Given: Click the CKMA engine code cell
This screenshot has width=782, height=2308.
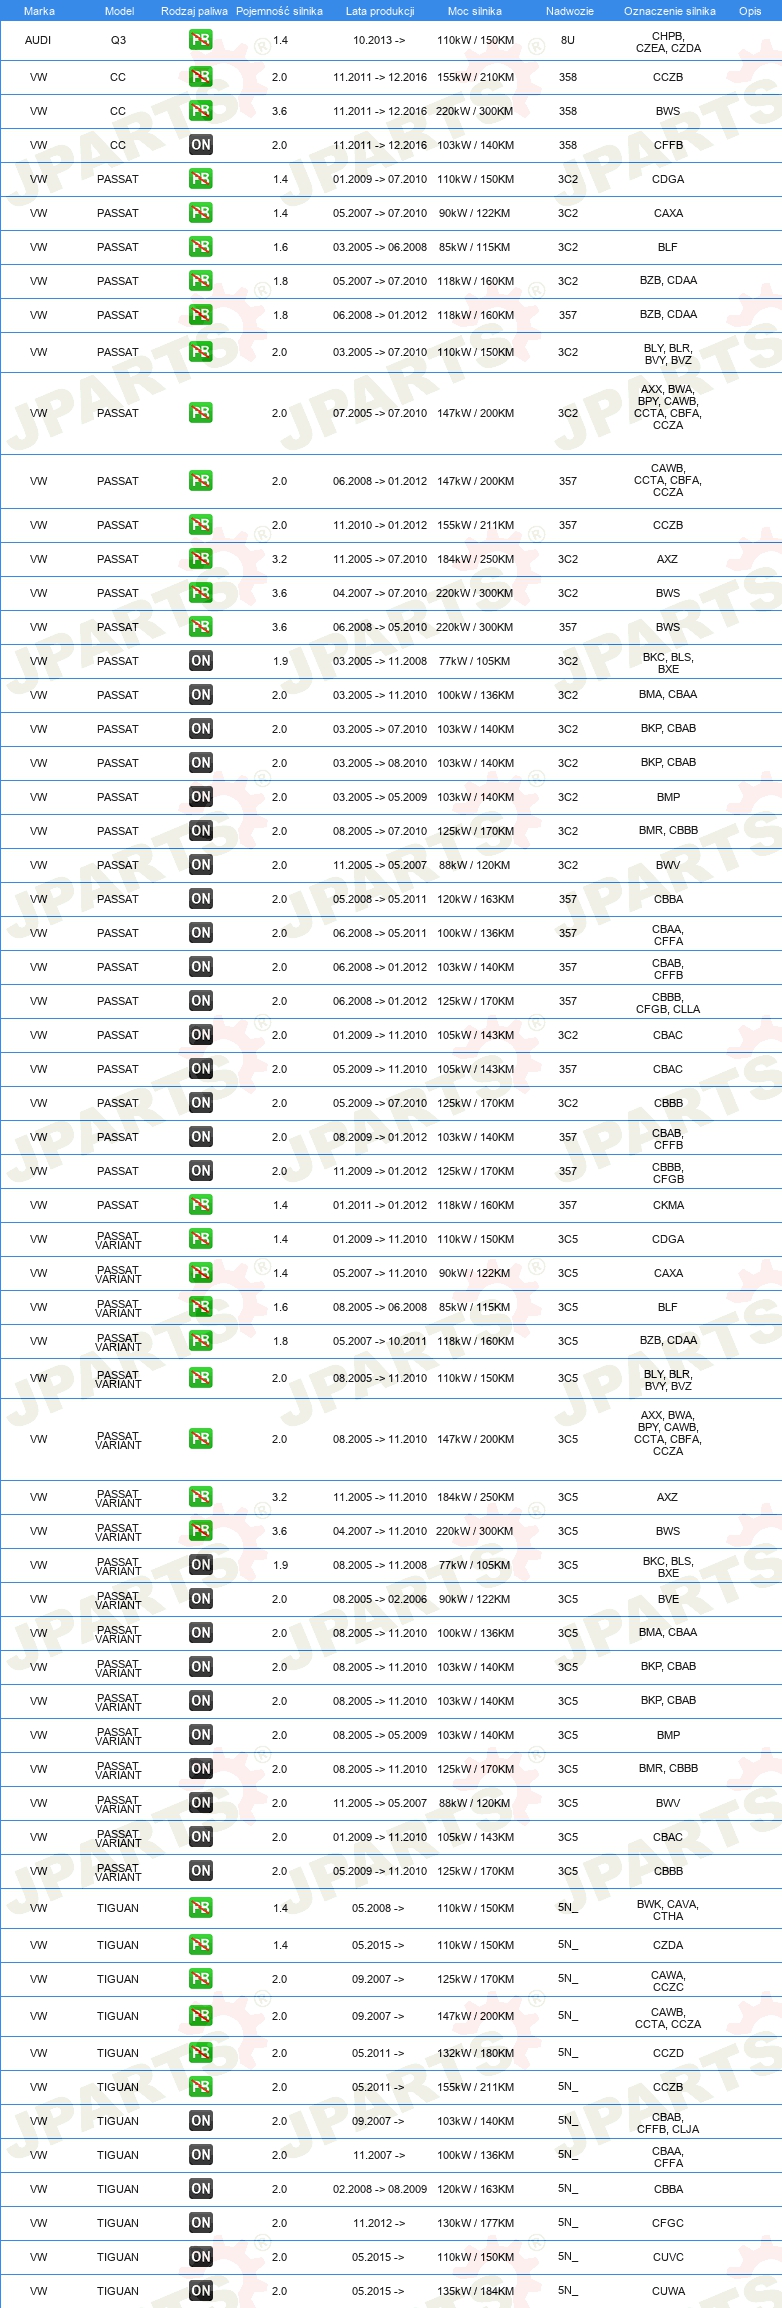Looking at the screenshot, I should point(668,1205).
